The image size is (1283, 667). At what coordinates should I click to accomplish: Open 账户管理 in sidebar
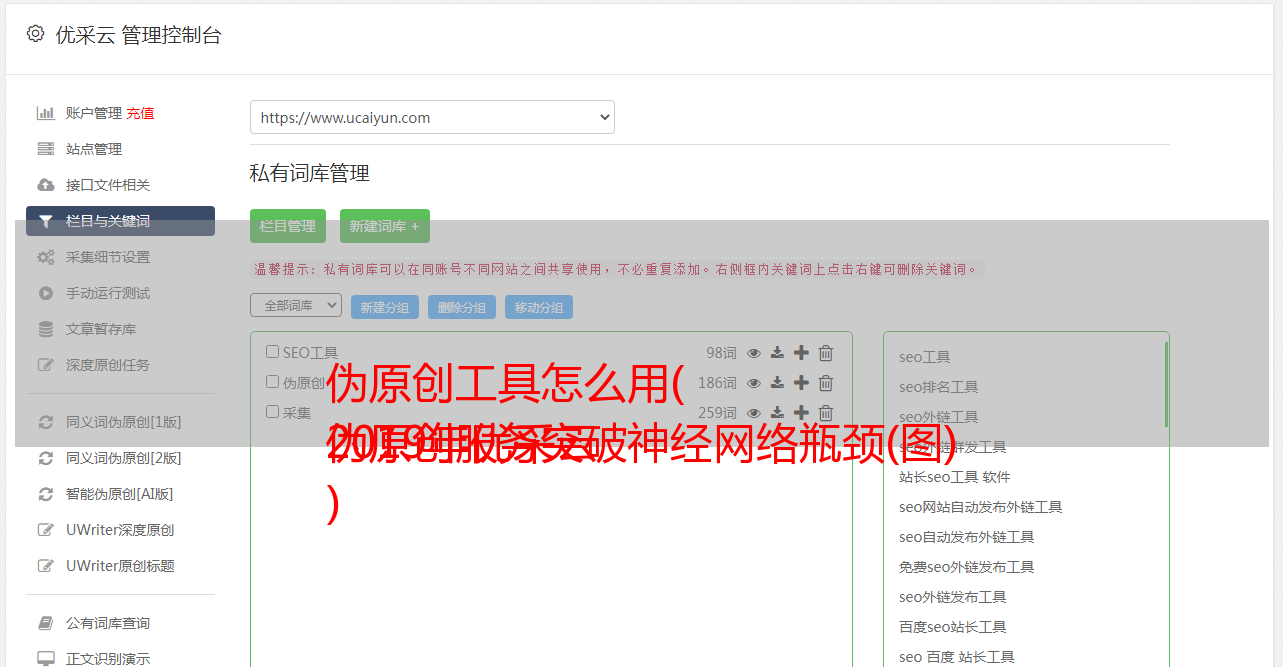coord(94,113)
